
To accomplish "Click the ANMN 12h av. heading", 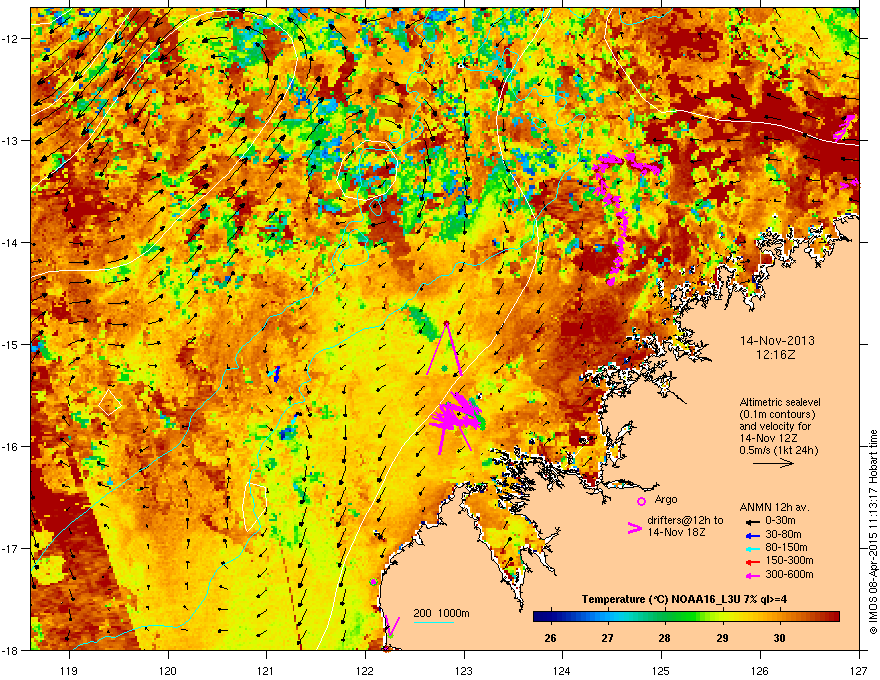I will click(774, 507).
